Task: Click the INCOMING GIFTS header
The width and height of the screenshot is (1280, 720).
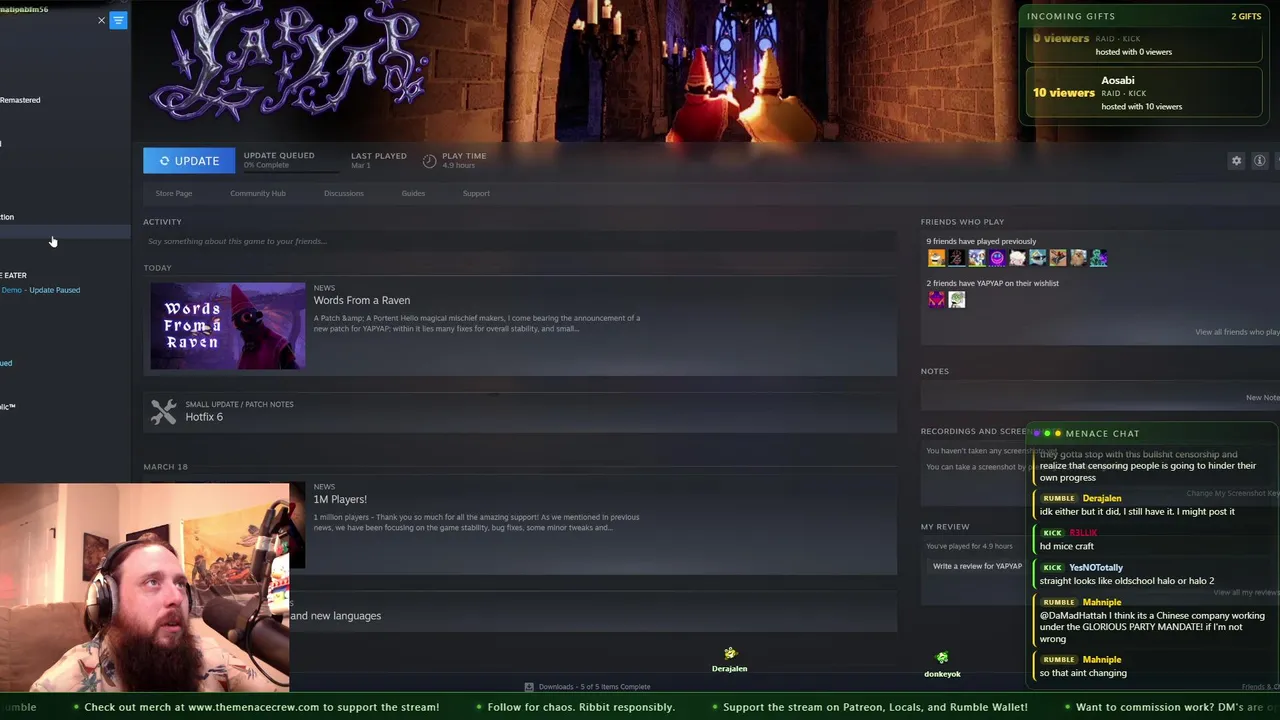Action: coord(1070,17)
